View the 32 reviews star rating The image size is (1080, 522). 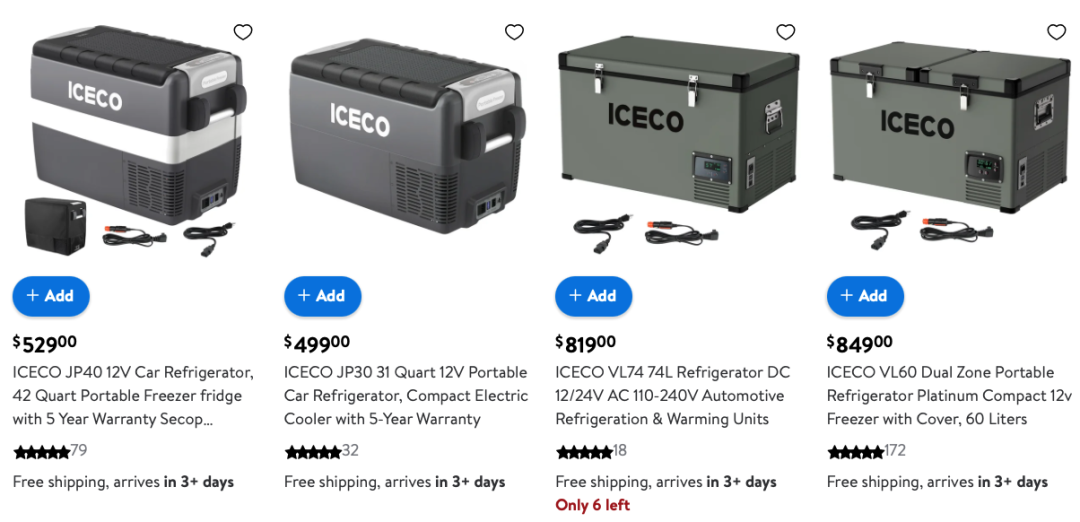(322, 452)
